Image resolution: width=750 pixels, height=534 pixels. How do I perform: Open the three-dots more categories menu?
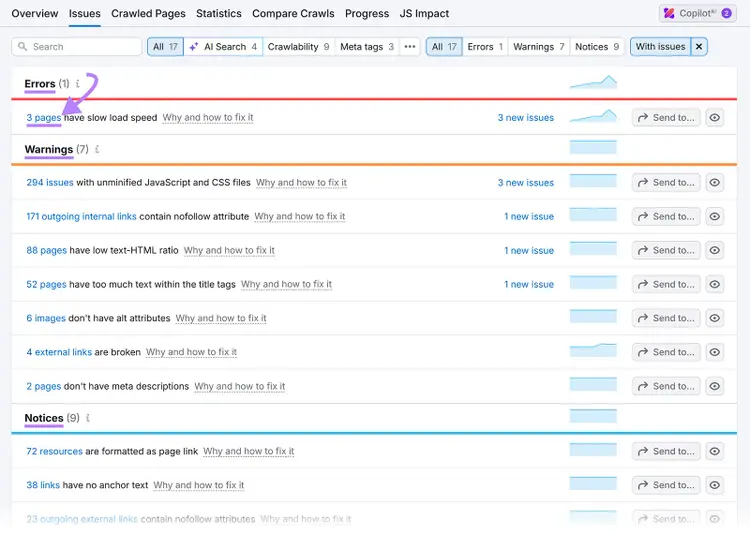coord(410,46)
